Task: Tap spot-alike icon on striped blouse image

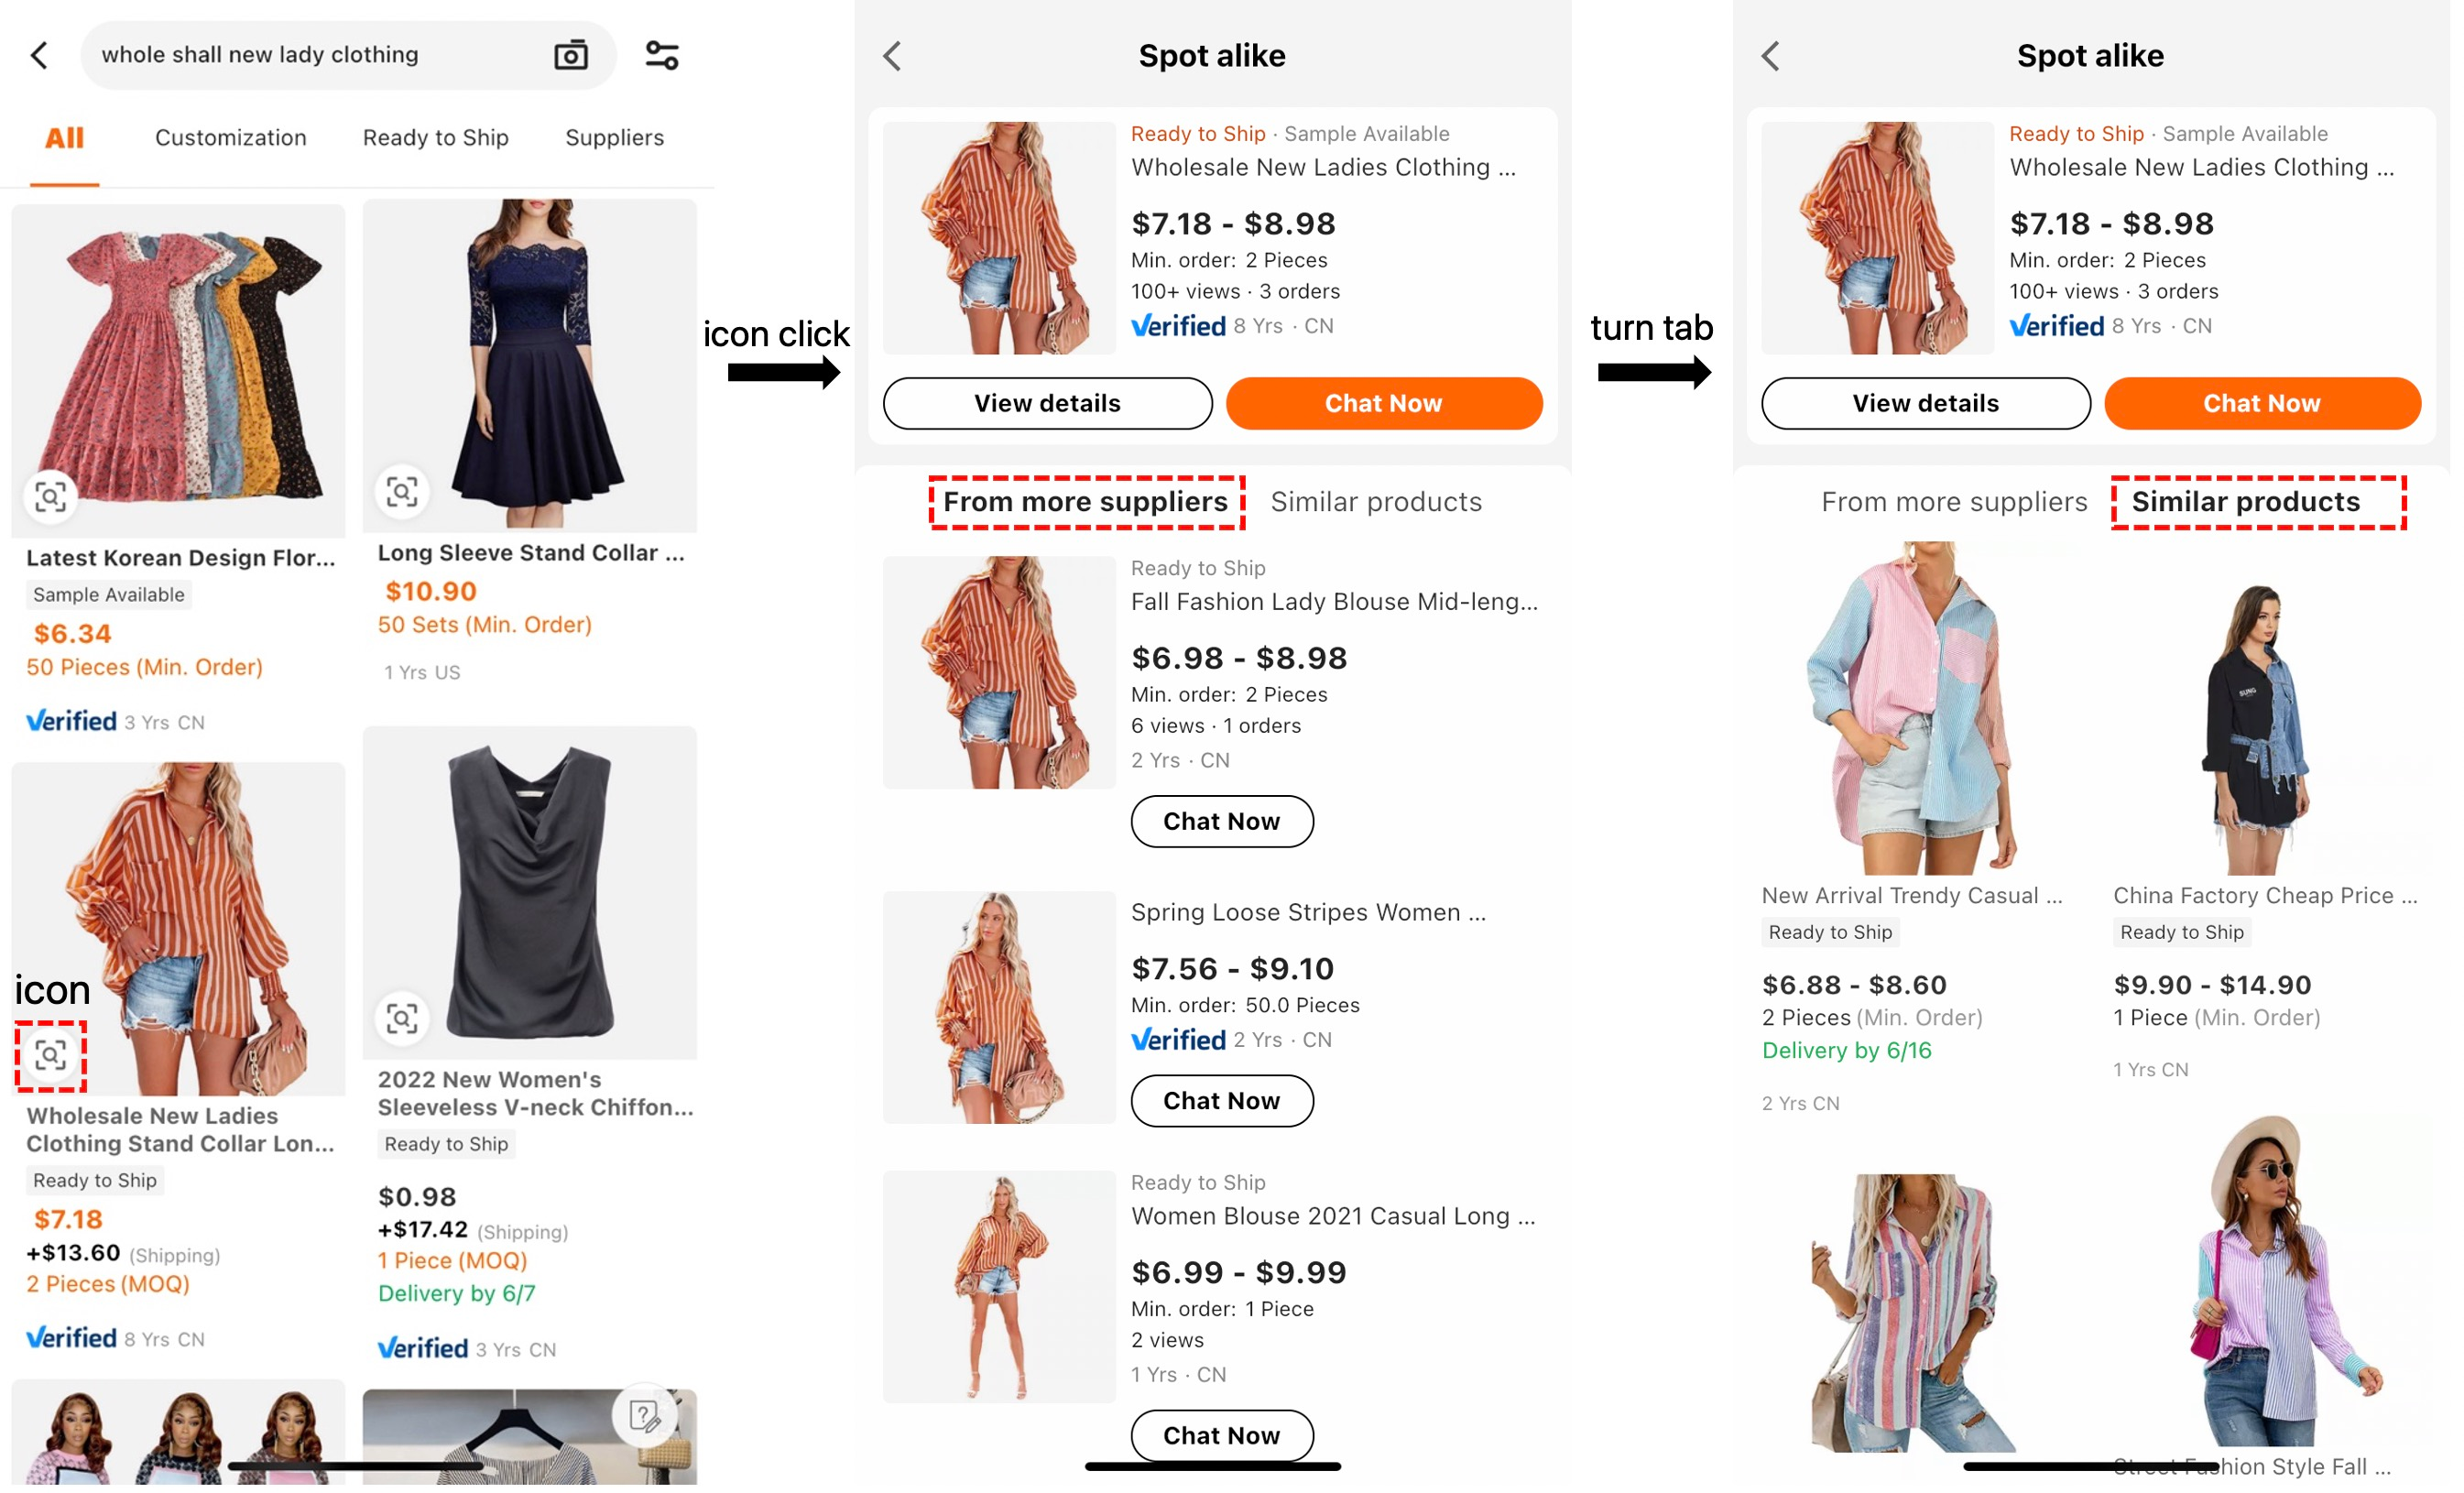Action: (x=50, y=1054)
